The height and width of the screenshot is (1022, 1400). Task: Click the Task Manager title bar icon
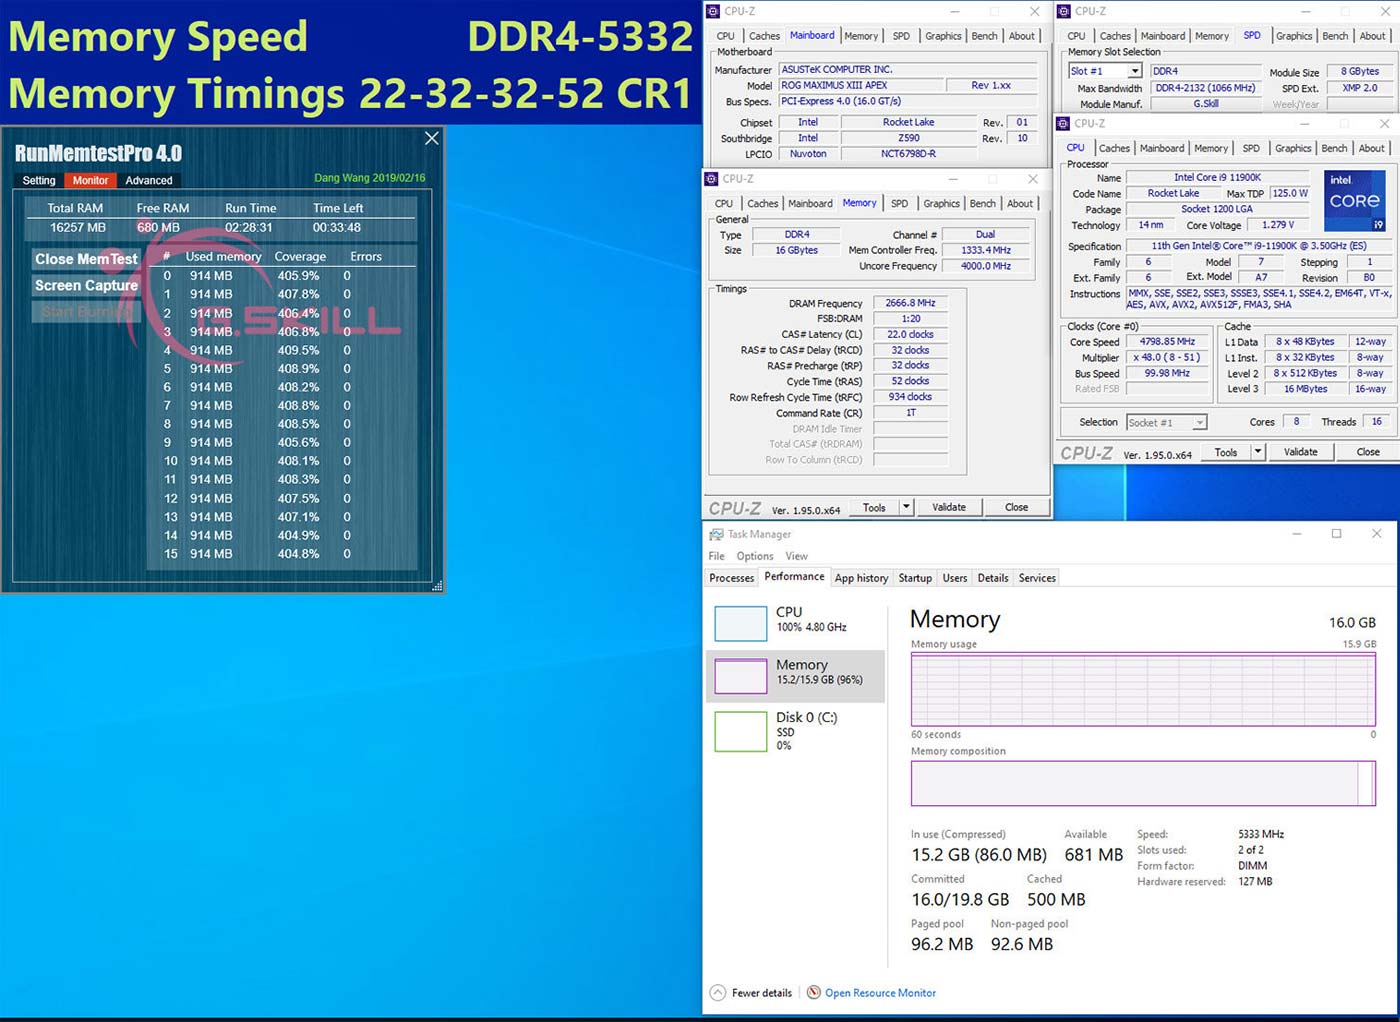click(716, 534)
